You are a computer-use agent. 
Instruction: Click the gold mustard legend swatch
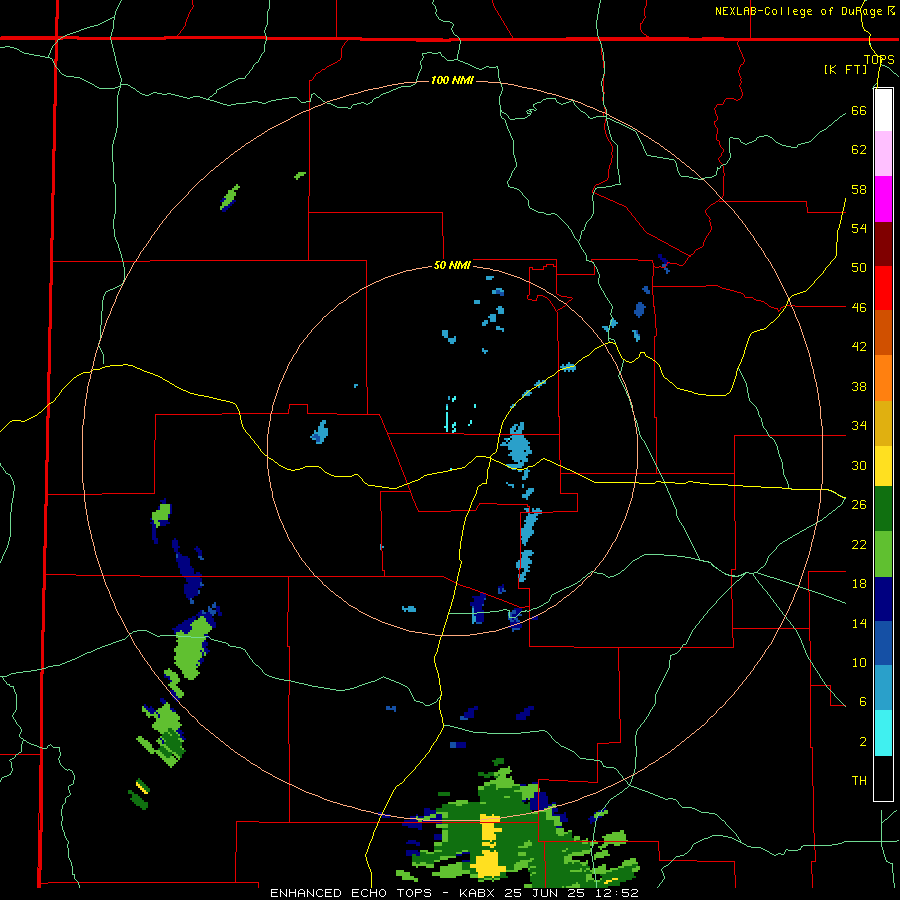(x=883, y=423)
